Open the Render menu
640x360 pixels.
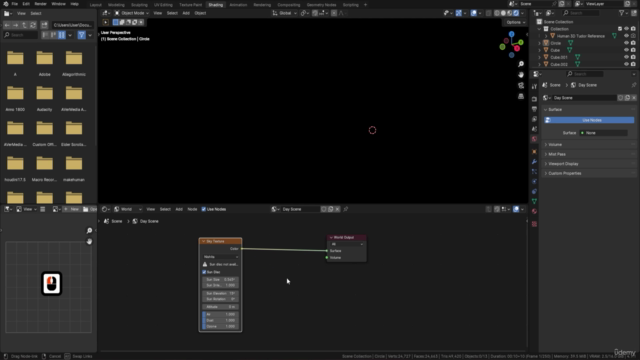tap(40, 4)
